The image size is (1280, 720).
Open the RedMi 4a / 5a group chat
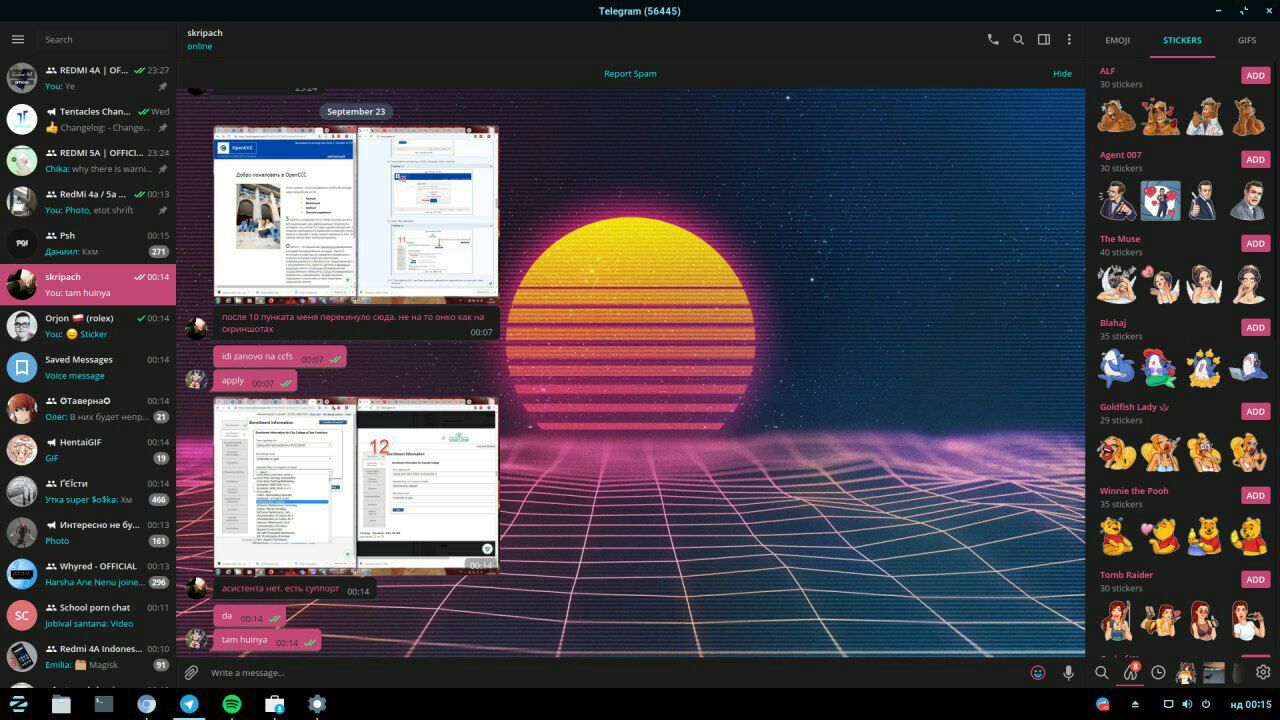88,202
